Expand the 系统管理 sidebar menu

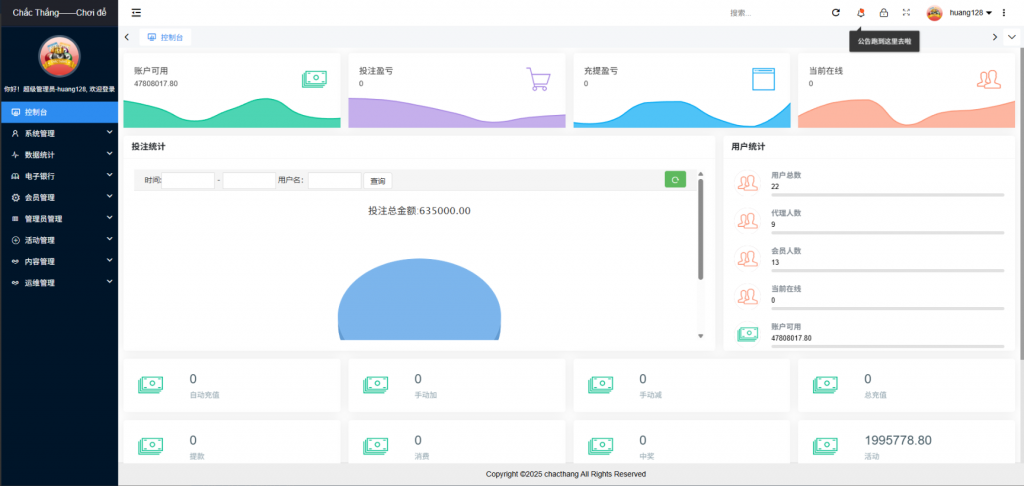point(59,133)
